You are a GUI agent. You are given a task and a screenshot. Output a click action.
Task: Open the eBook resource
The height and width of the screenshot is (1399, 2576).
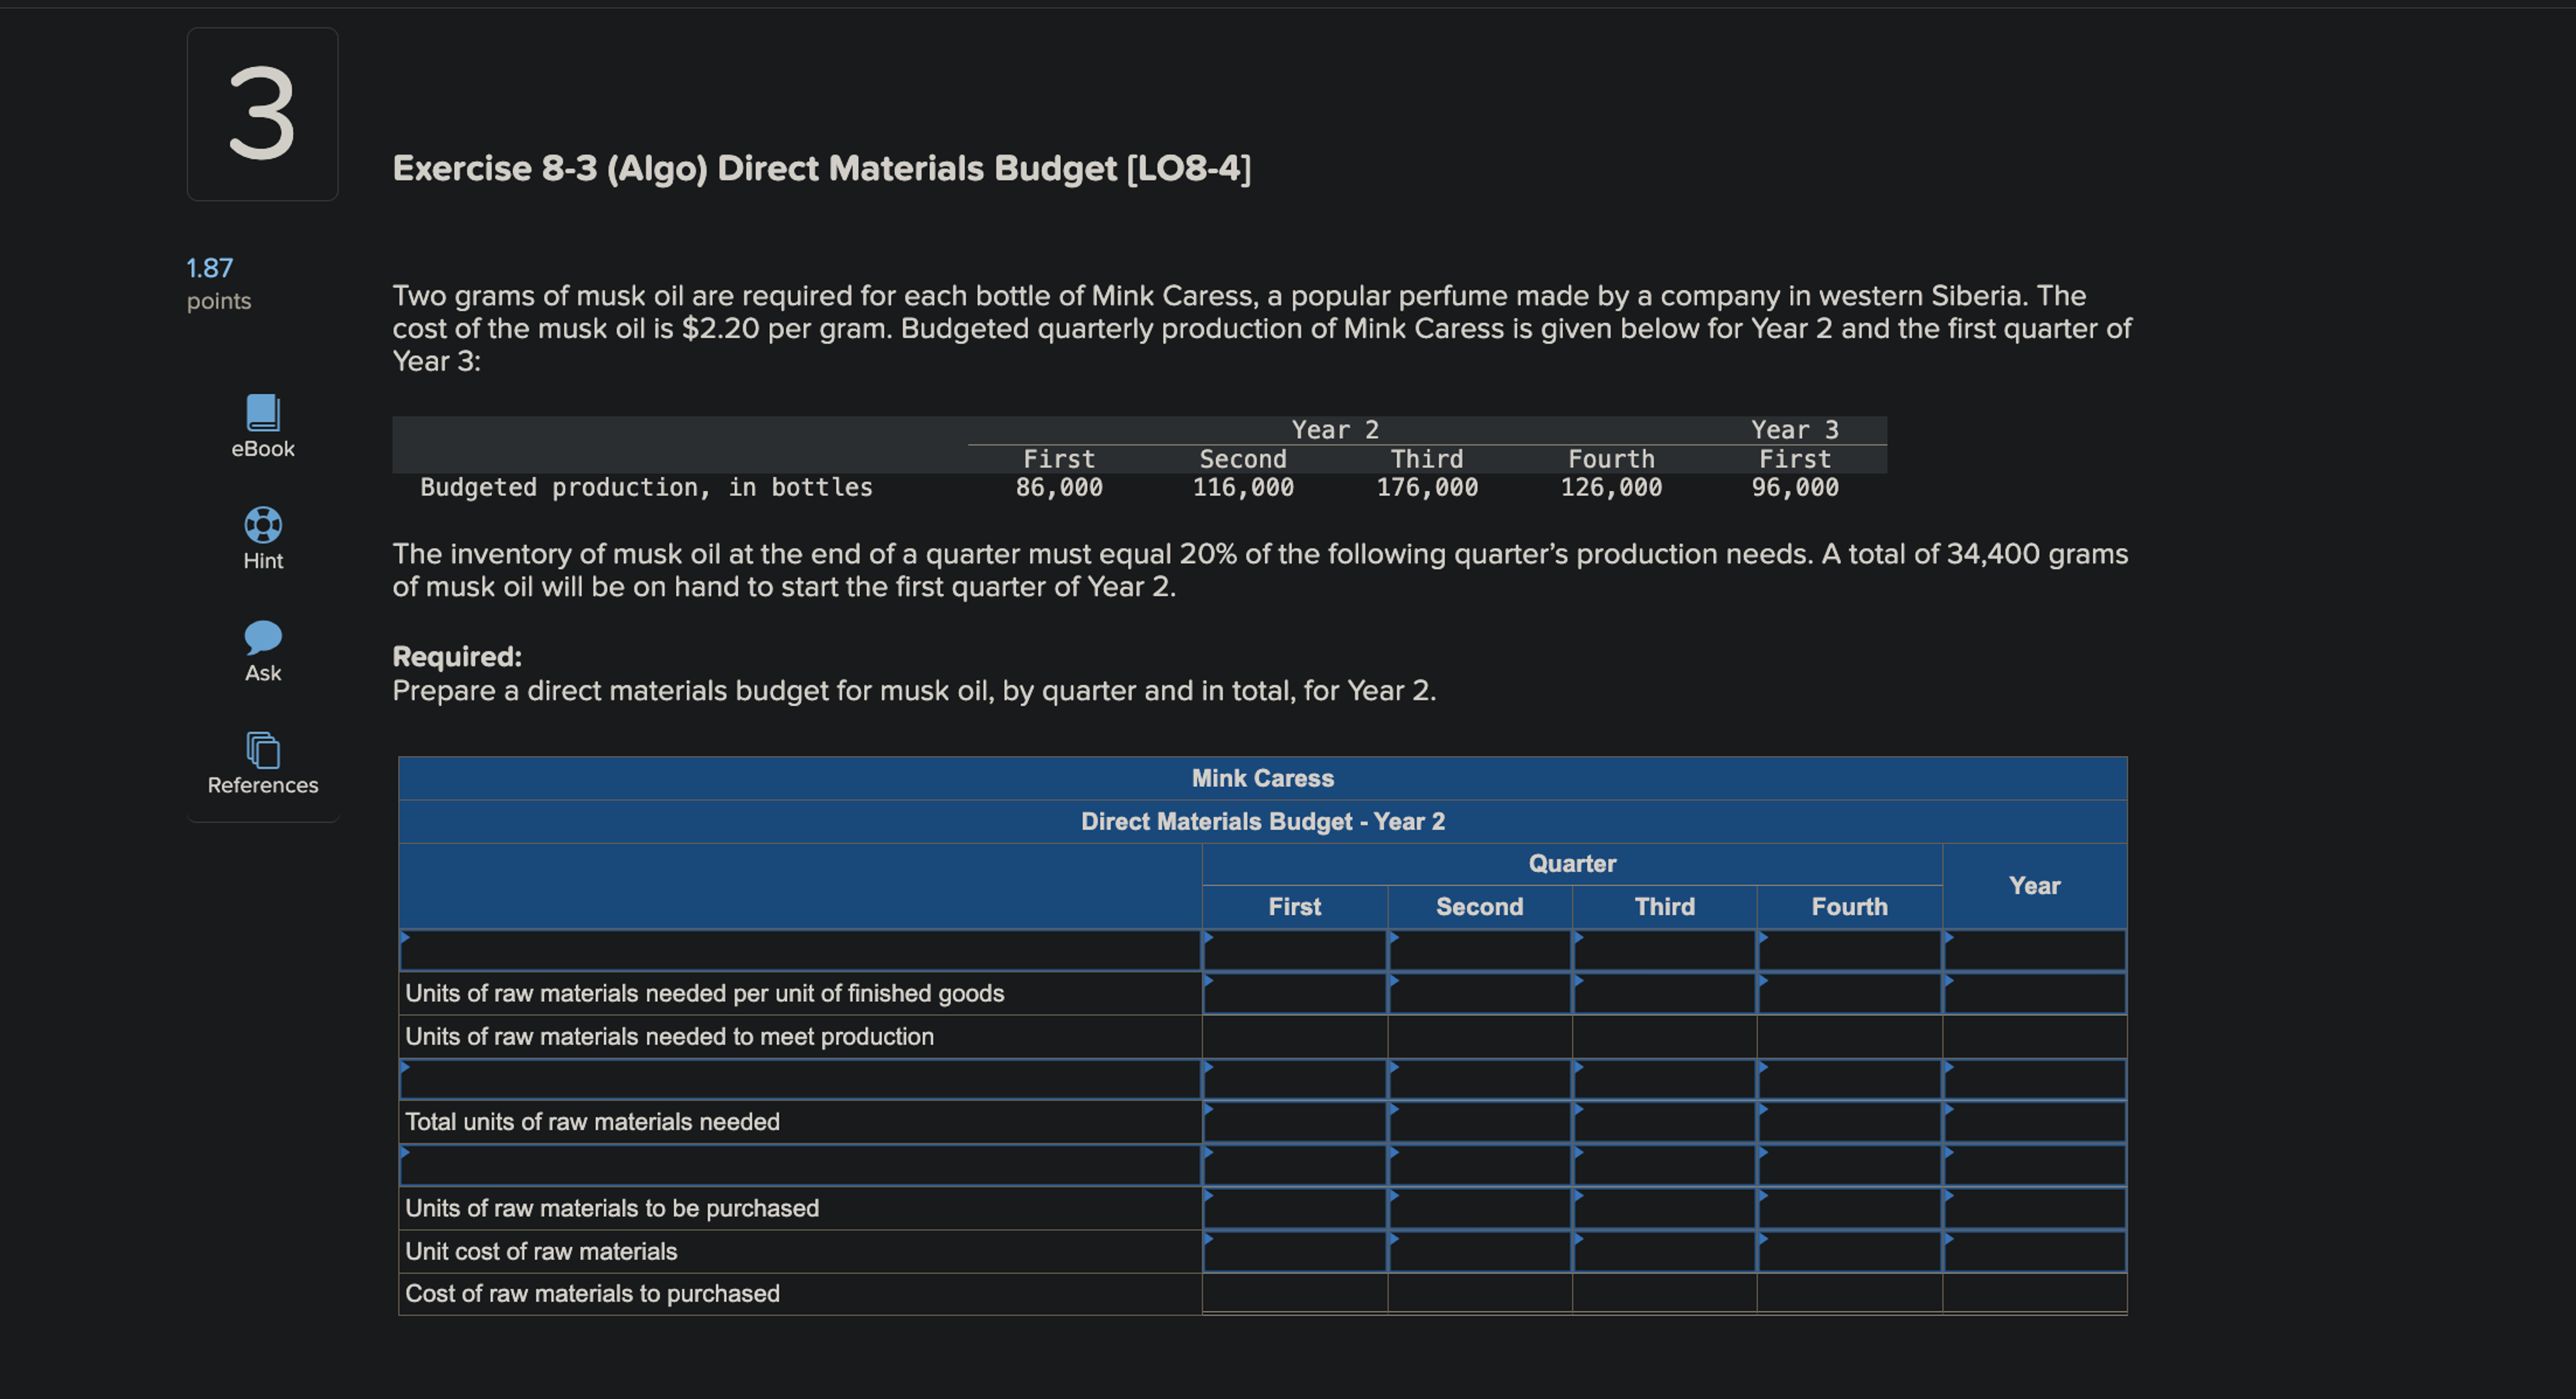262,424
